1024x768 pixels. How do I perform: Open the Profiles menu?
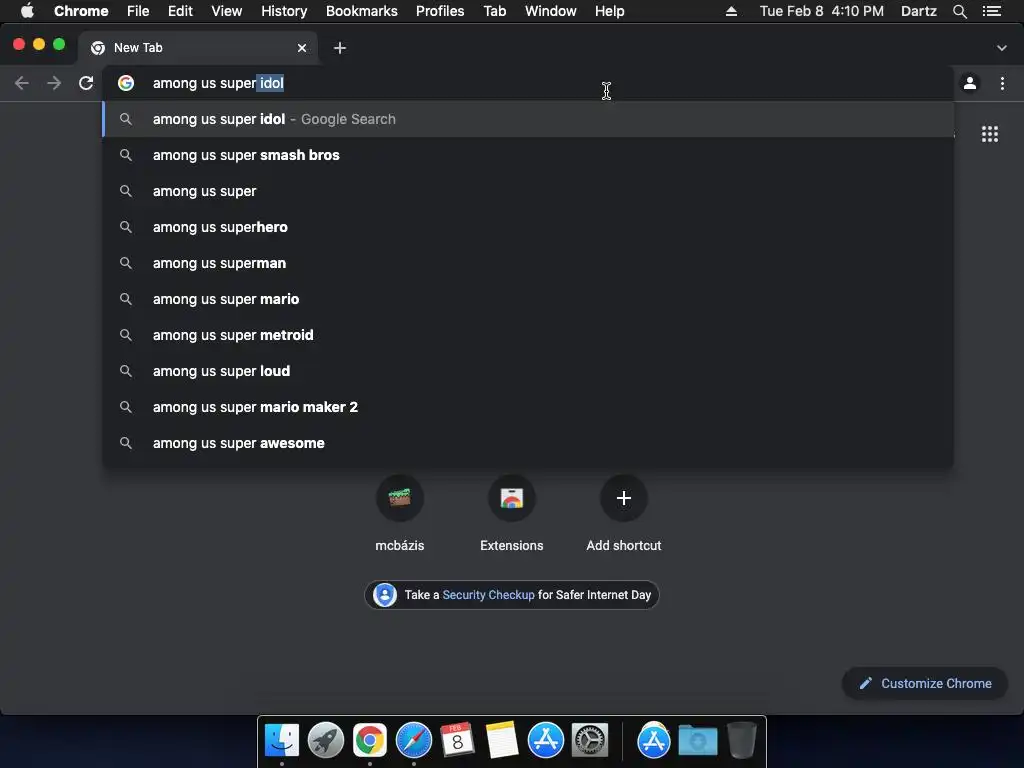(440, 11)
